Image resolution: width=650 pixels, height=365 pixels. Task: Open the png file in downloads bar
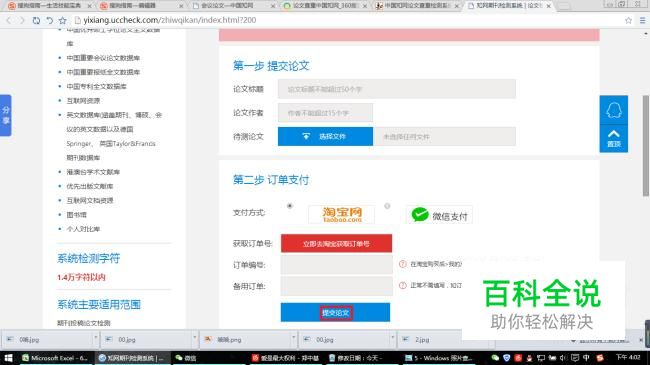click(x=245, y=339)
